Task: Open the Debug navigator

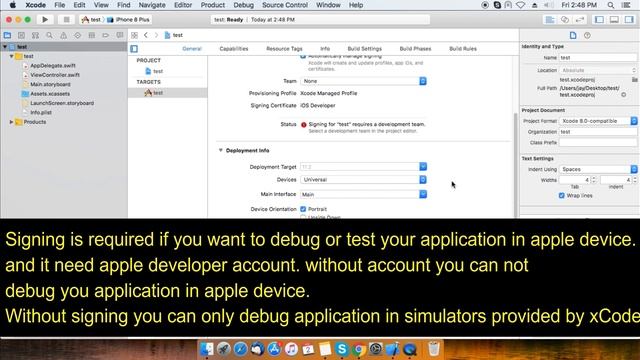Action: (x=91, y=36)
